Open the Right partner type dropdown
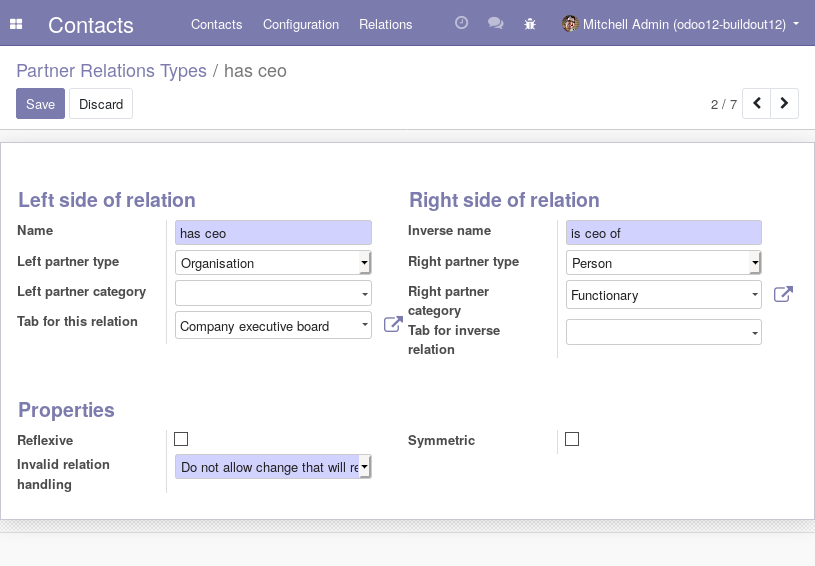Viewport: 815px width, 566px height. pos(664,263)
